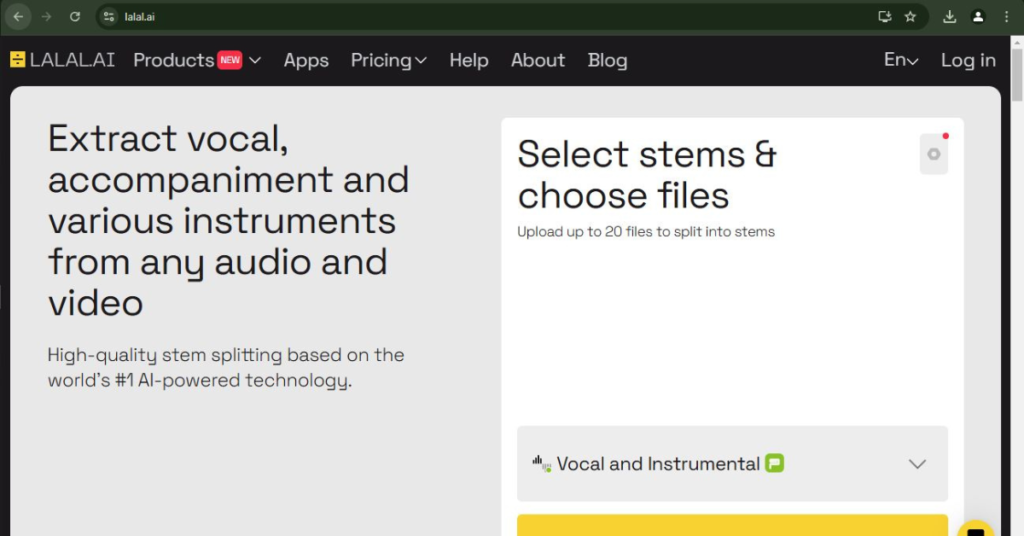Open the browser downloads icon

coord(950,17)
